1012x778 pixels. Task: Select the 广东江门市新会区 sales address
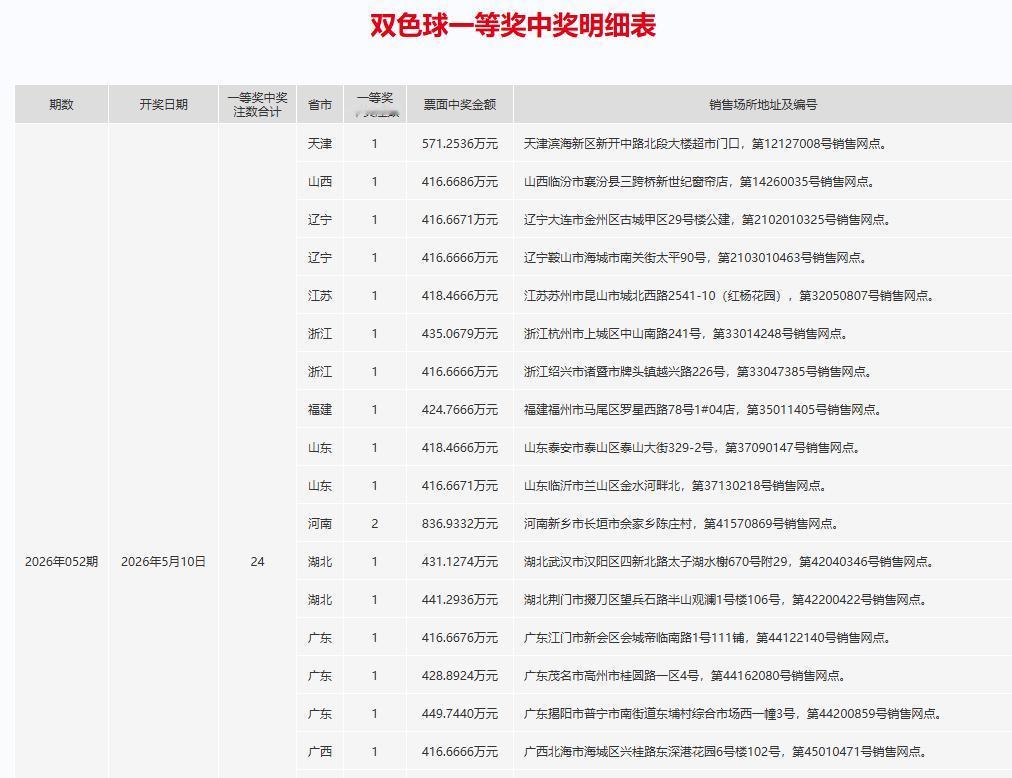(x=708, y=638)
